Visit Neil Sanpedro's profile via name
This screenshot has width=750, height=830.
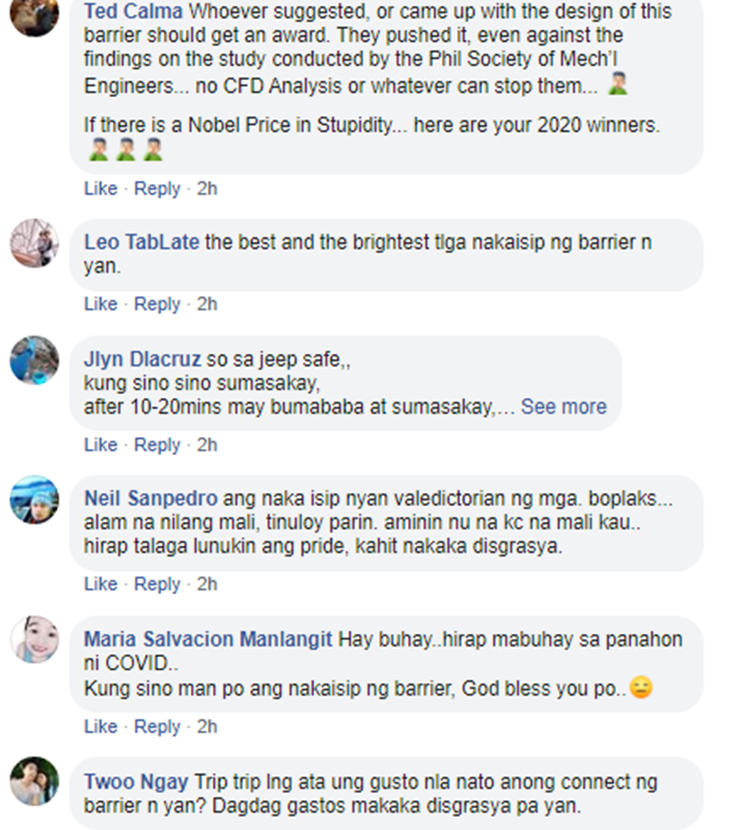click(x=151, y=498)
